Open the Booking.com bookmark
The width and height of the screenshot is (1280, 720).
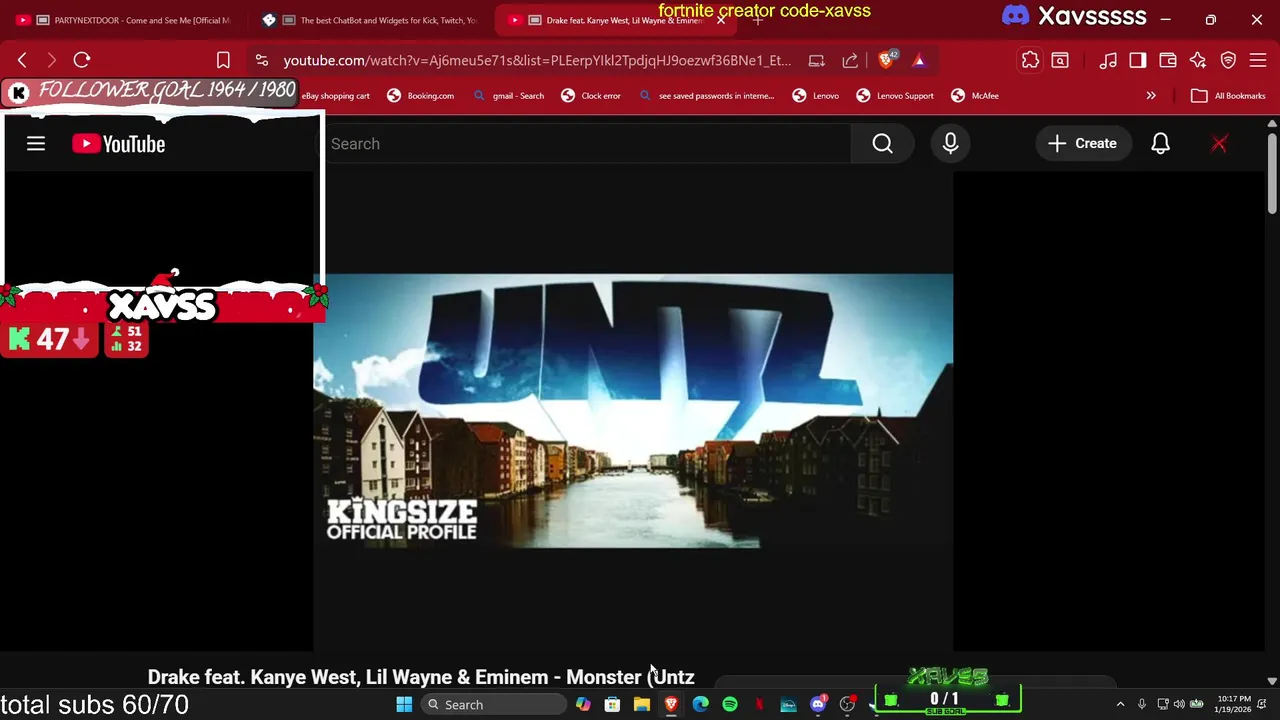click(420, 96)
